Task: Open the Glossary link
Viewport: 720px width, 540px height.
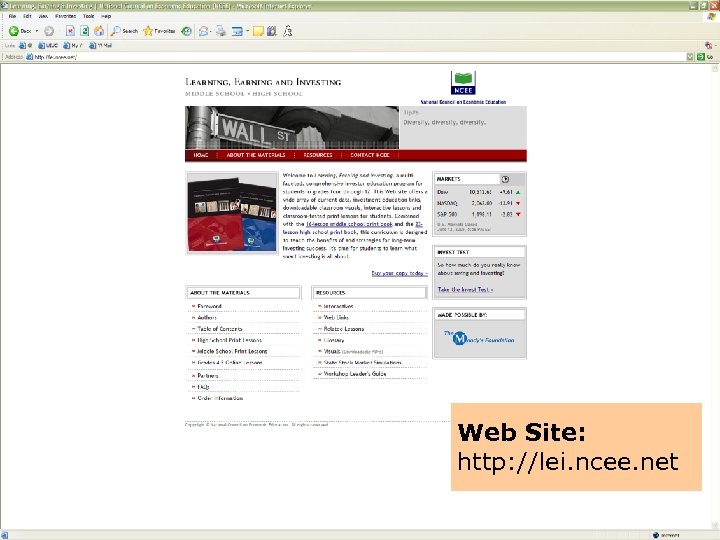Action: point(334,340)
